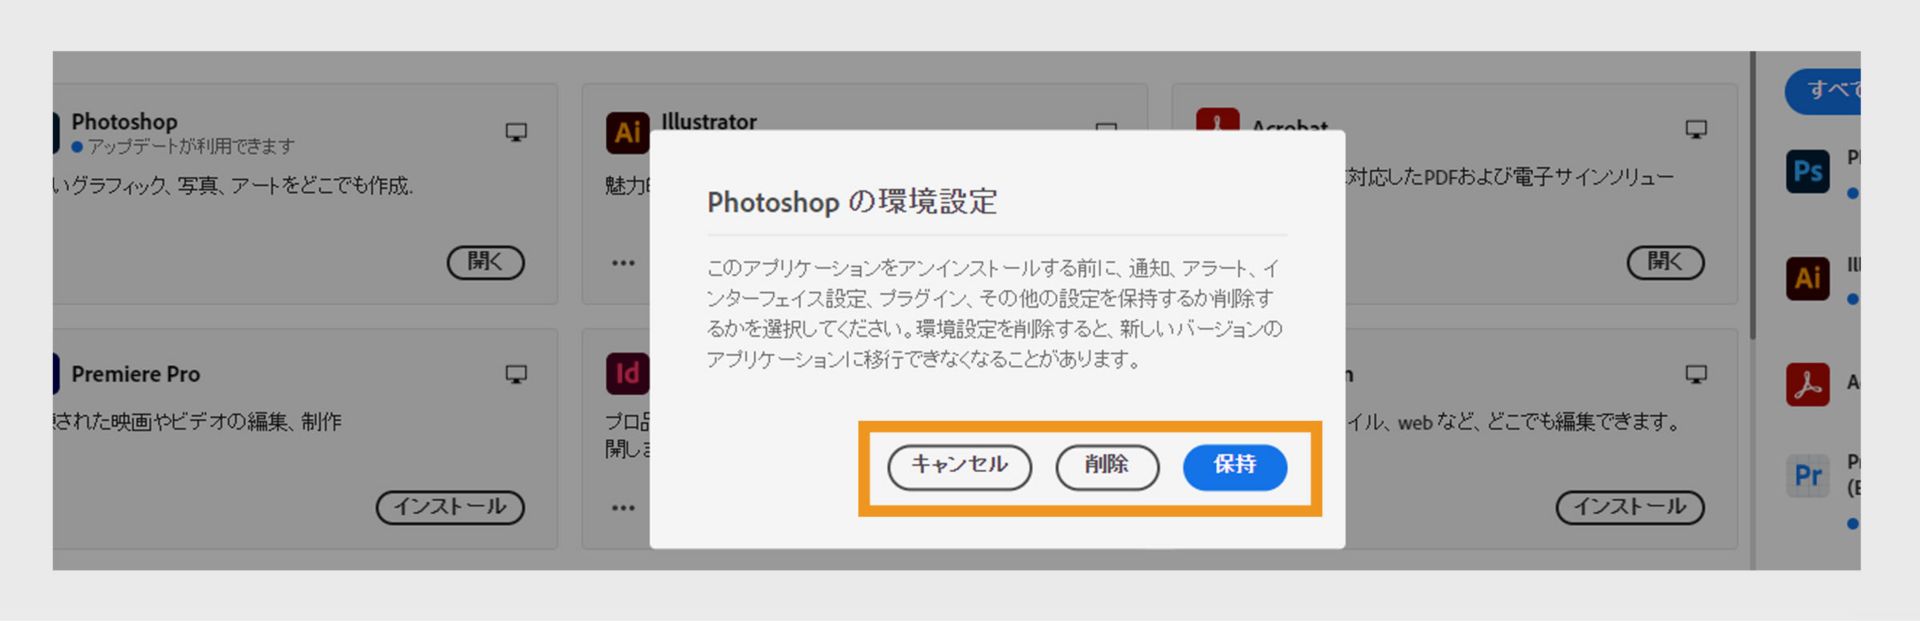This screenshot has width=1920, height=621.
Task: Click the Illustrator card title
Action: pyautogui.click(x=709, y=121)
